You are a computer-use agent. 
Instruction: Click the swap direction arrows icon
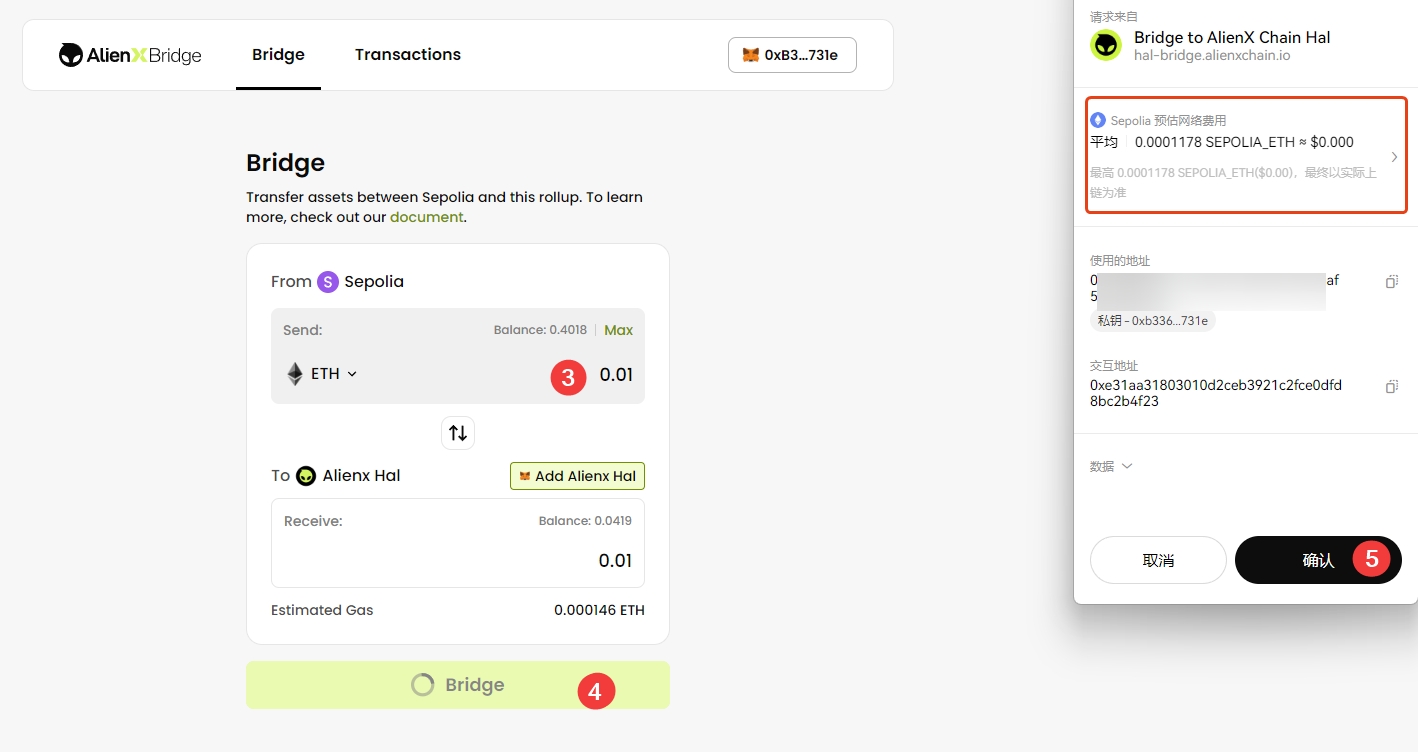458,433
